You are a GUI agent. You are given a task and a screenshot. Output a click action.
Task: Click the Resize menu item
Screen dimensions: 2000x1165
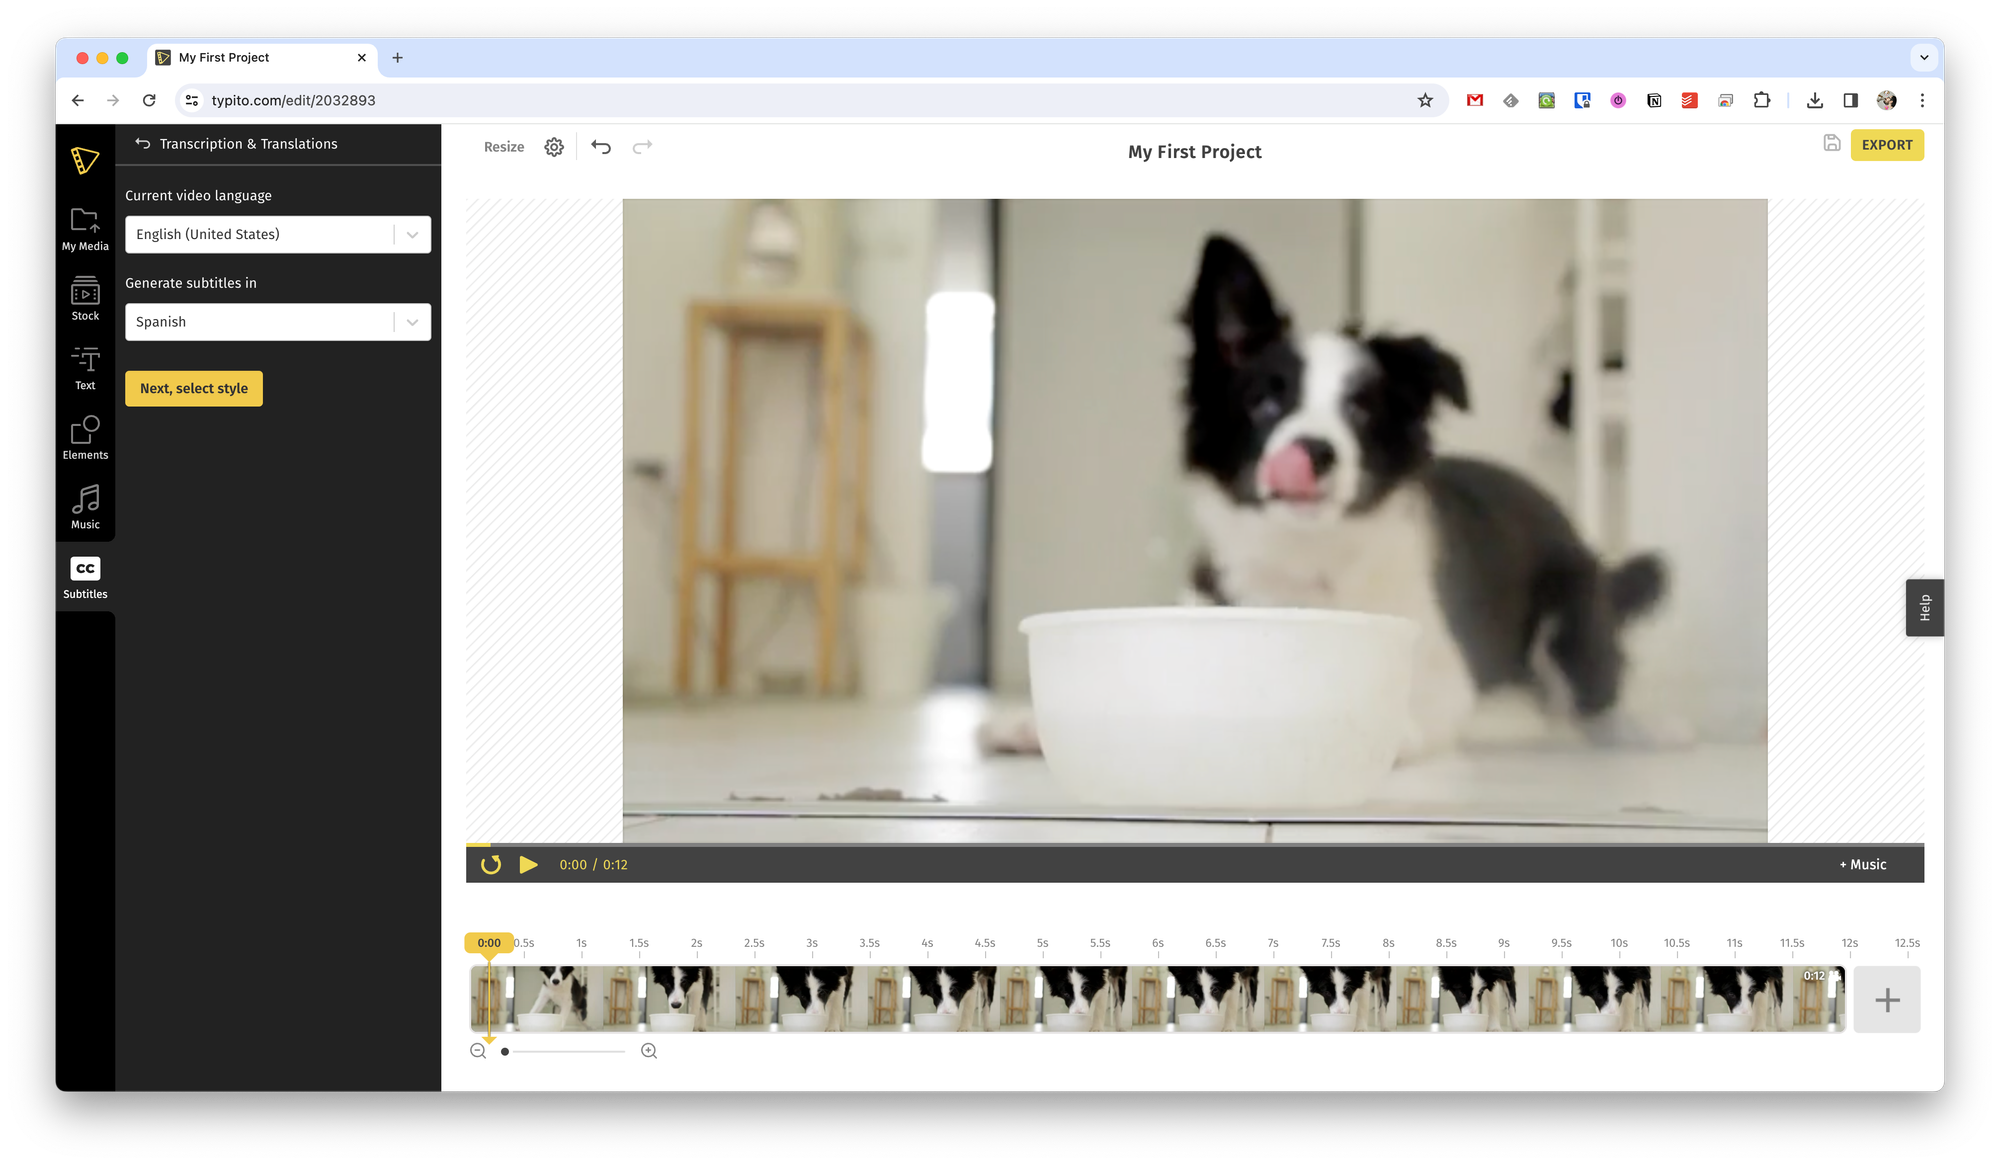(504, 147)
